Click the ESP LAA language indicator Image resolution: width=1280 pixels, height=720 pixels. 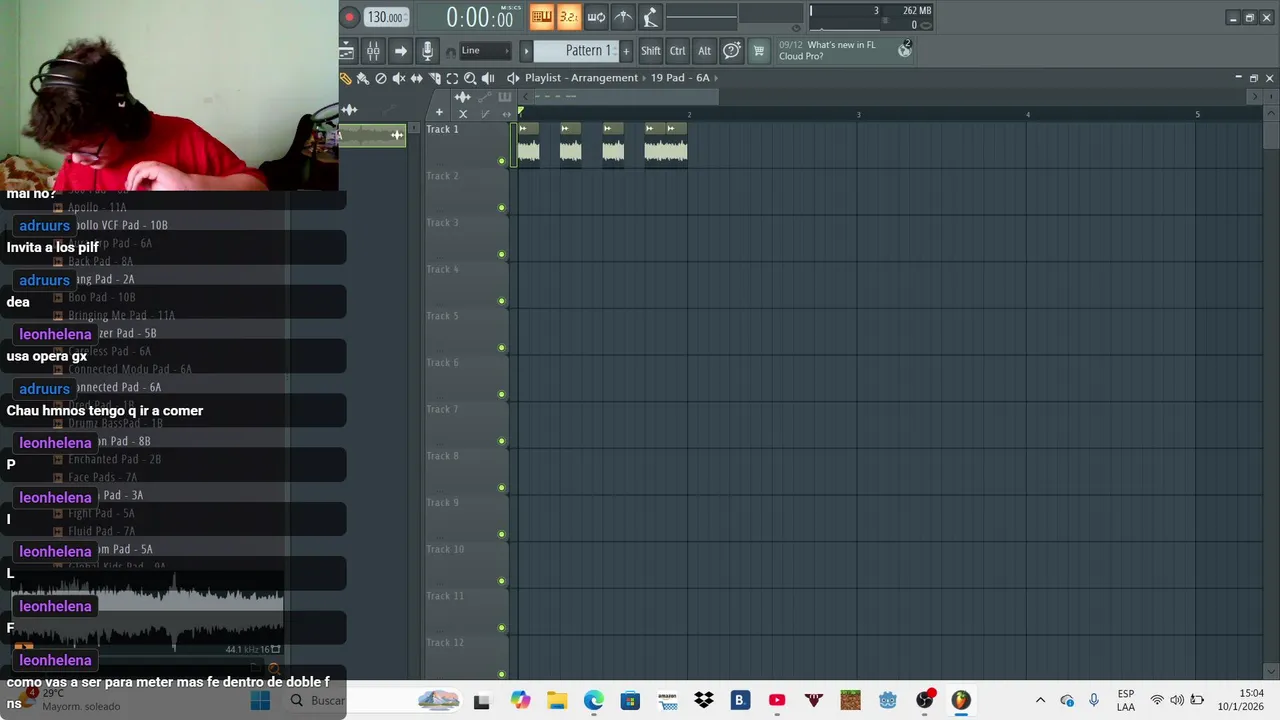[1126, 700]
